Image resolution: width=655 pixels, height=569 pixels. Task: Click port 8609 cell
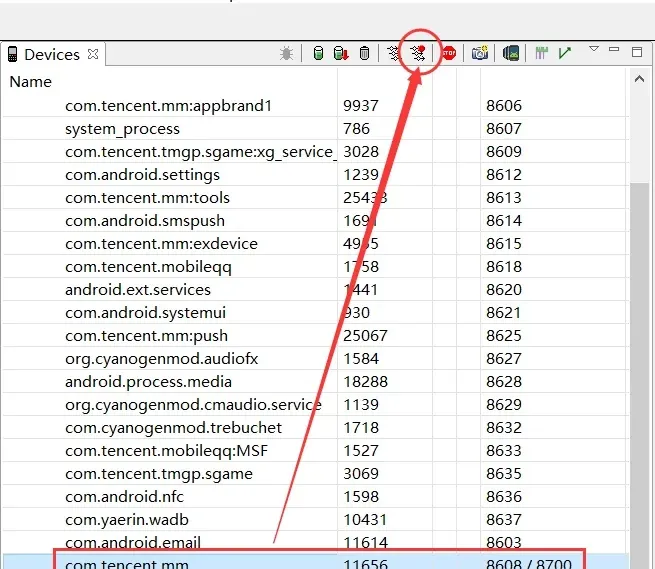(x=504, y=152)
